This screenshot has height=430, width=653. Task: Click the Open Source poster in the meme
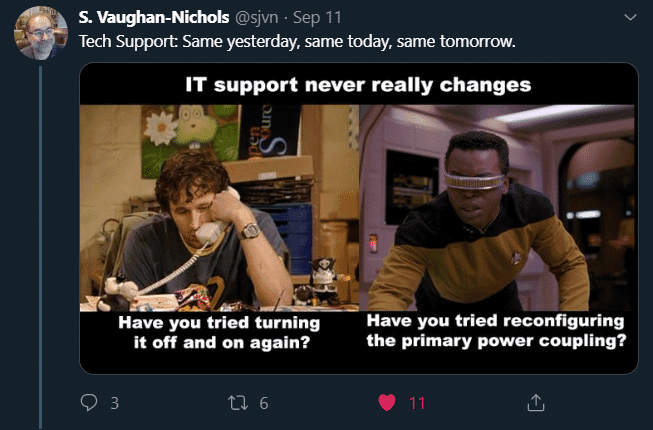pyautogui.click(x=270, y=131)
